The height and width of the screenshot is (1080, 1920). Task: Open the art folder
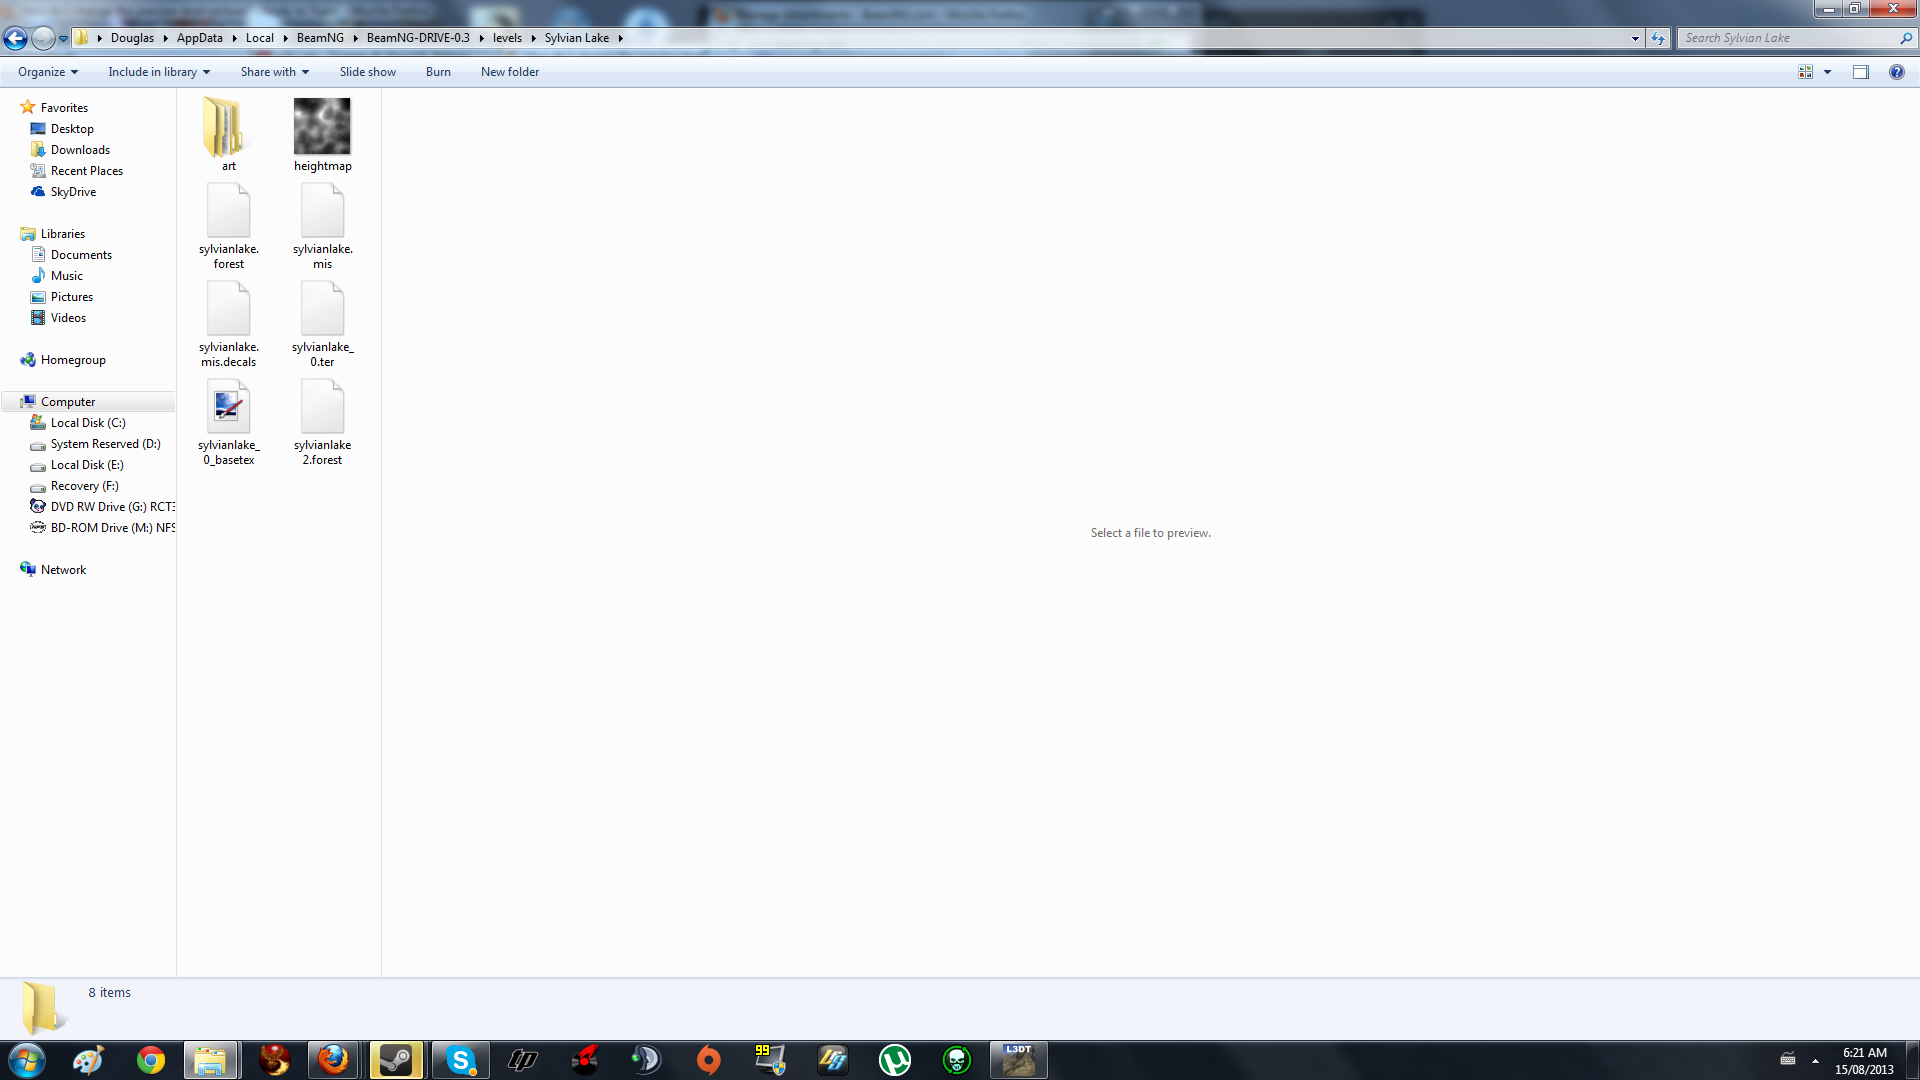point(228,135)
